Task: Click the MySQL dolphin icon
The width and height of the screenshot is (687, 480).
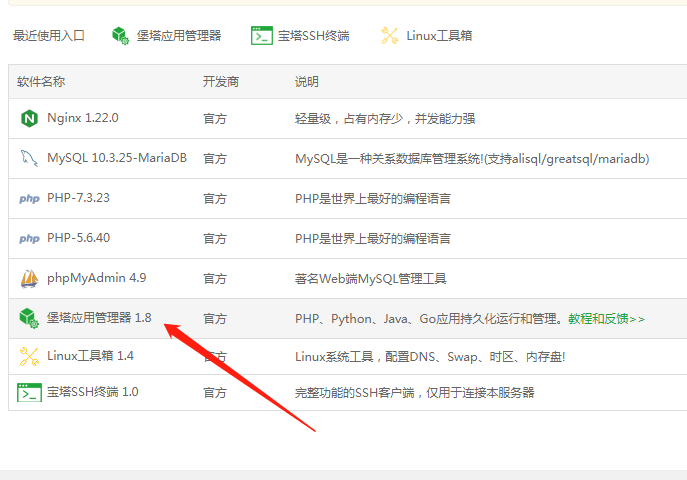Action: tap(29, 158)
